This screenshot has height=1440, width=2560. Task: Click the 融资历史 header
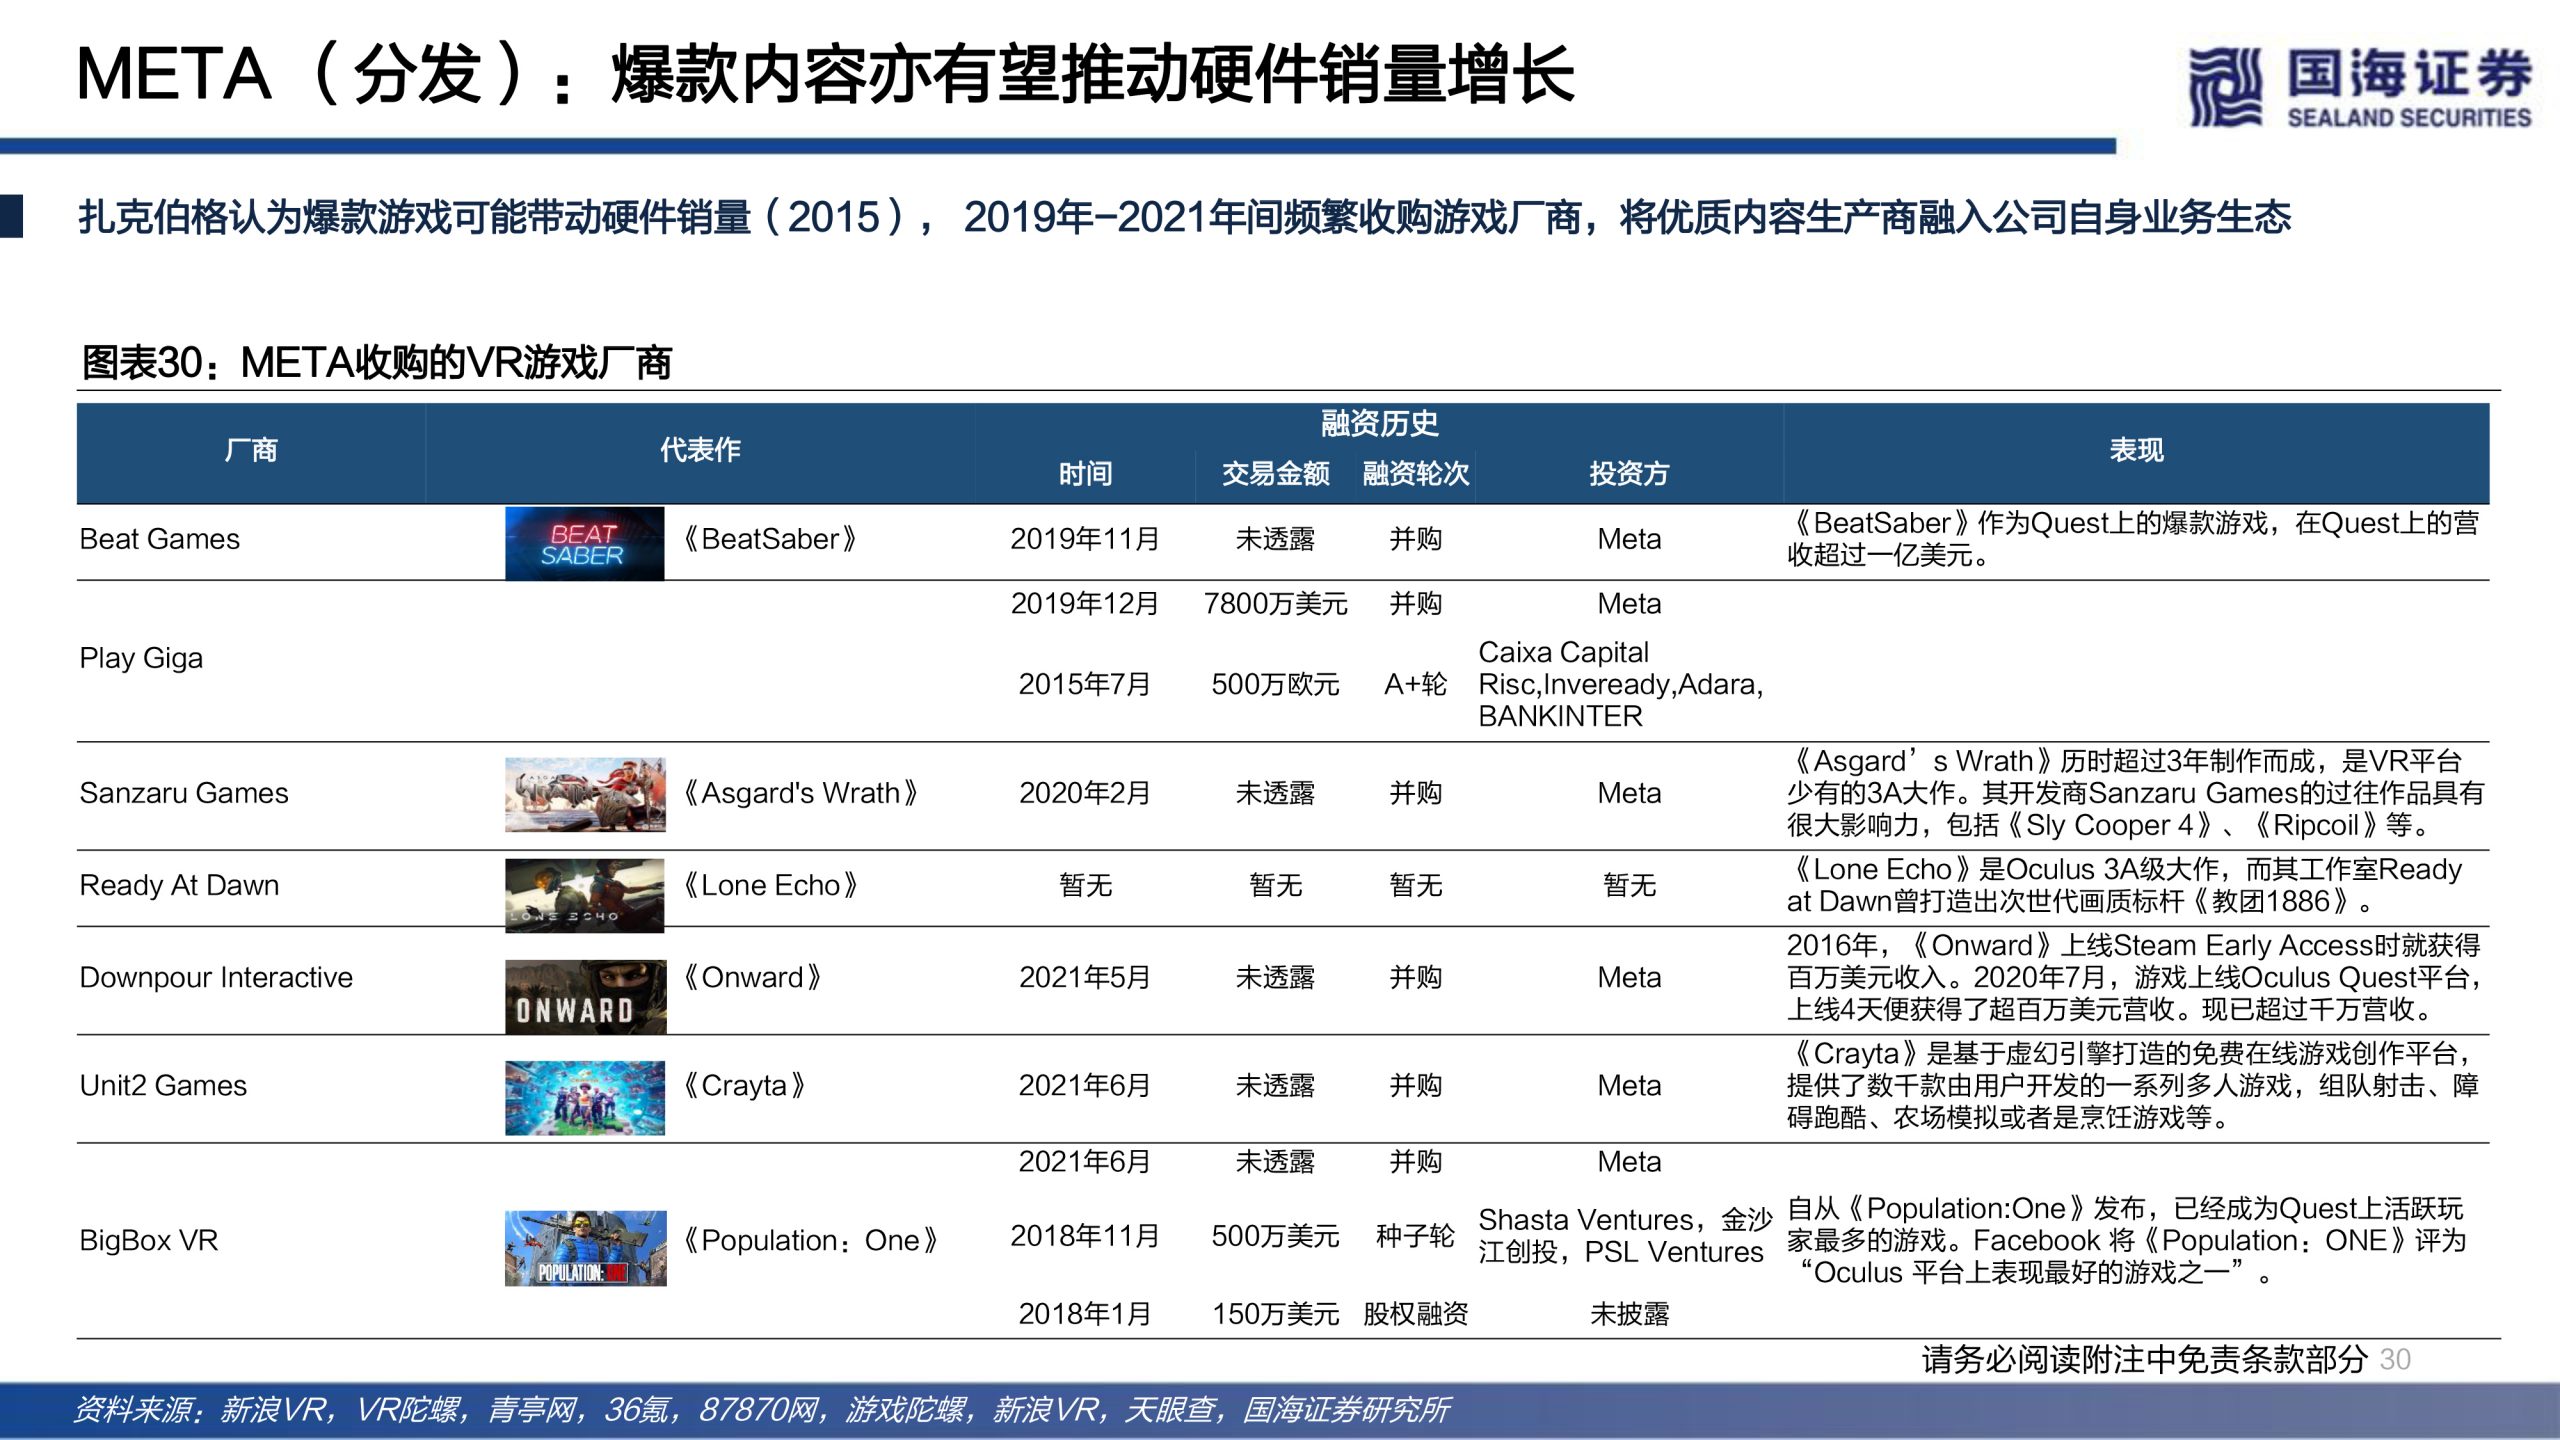point(1379,424)
